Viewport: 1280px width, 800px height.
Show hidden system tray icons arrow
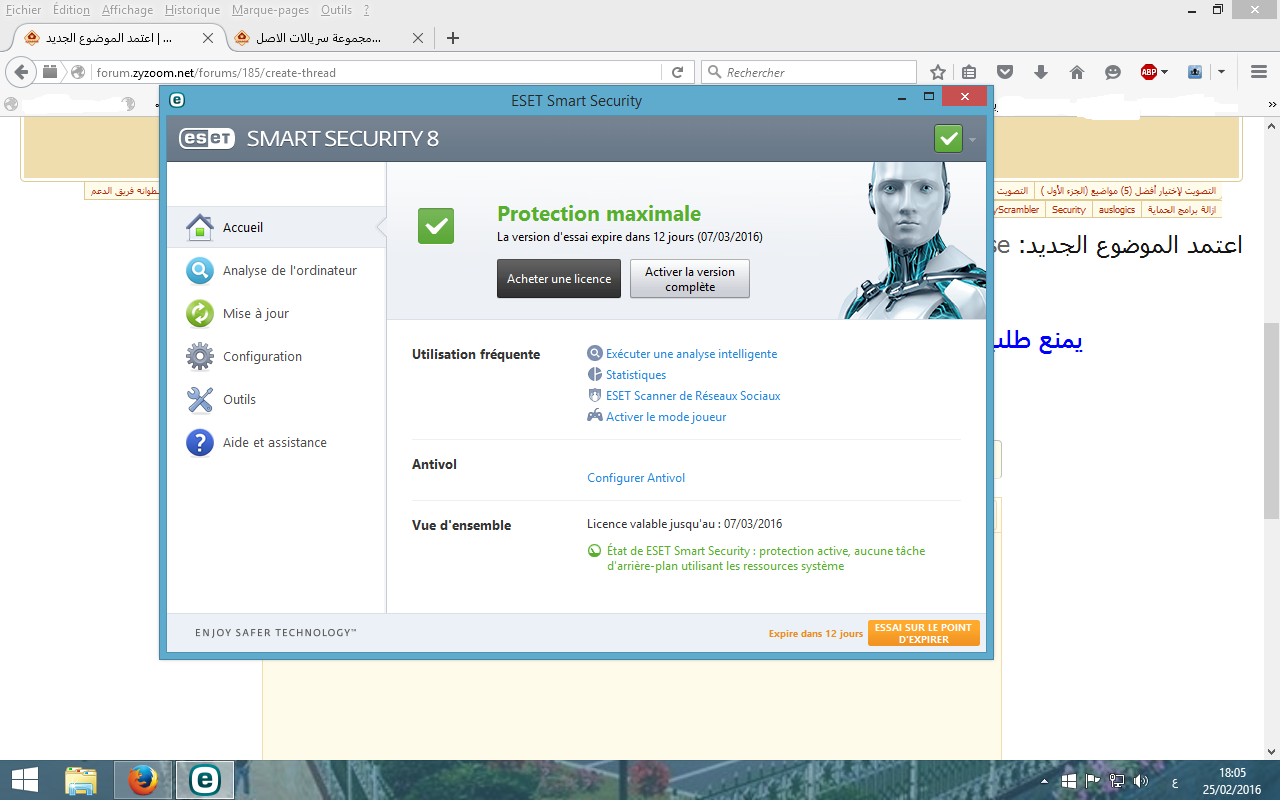point(1045,780)
